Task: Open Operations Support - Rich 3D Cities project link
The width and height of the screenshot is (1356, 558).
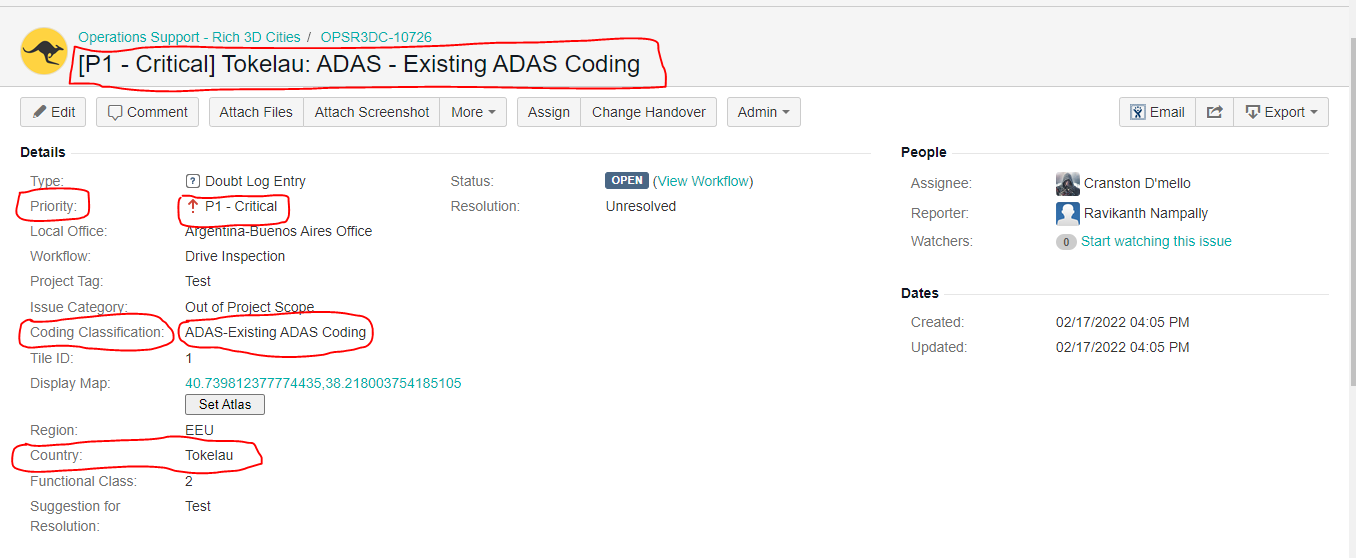Action: pyautogui.click(x=189, y=37)
